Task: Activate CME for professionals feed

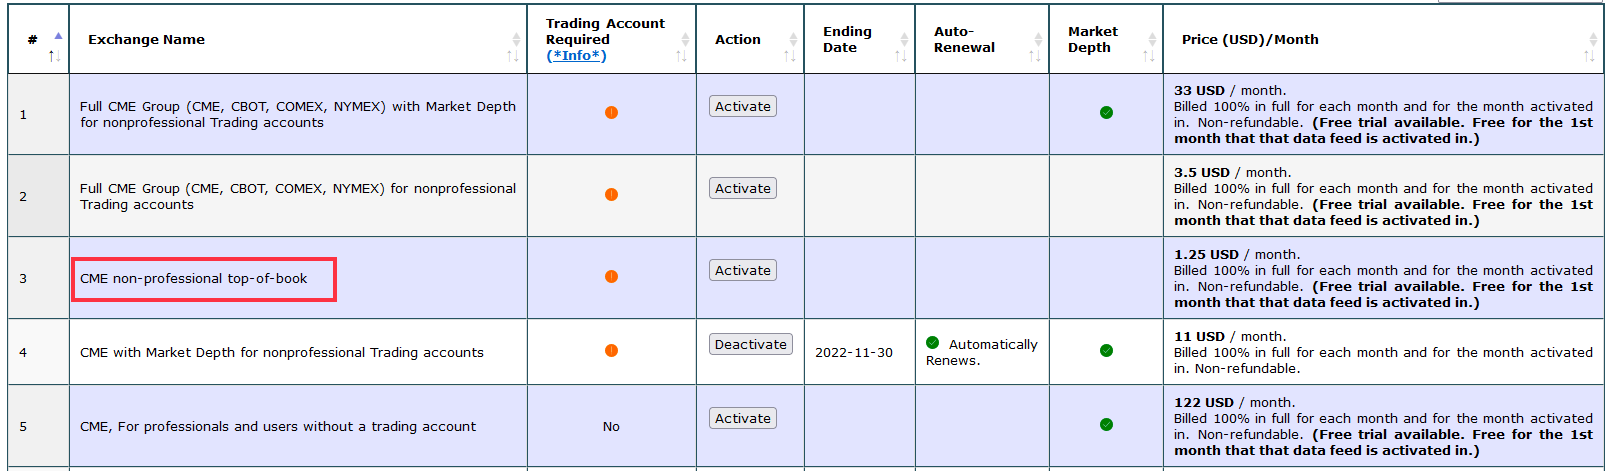Action: coord(743,419)
